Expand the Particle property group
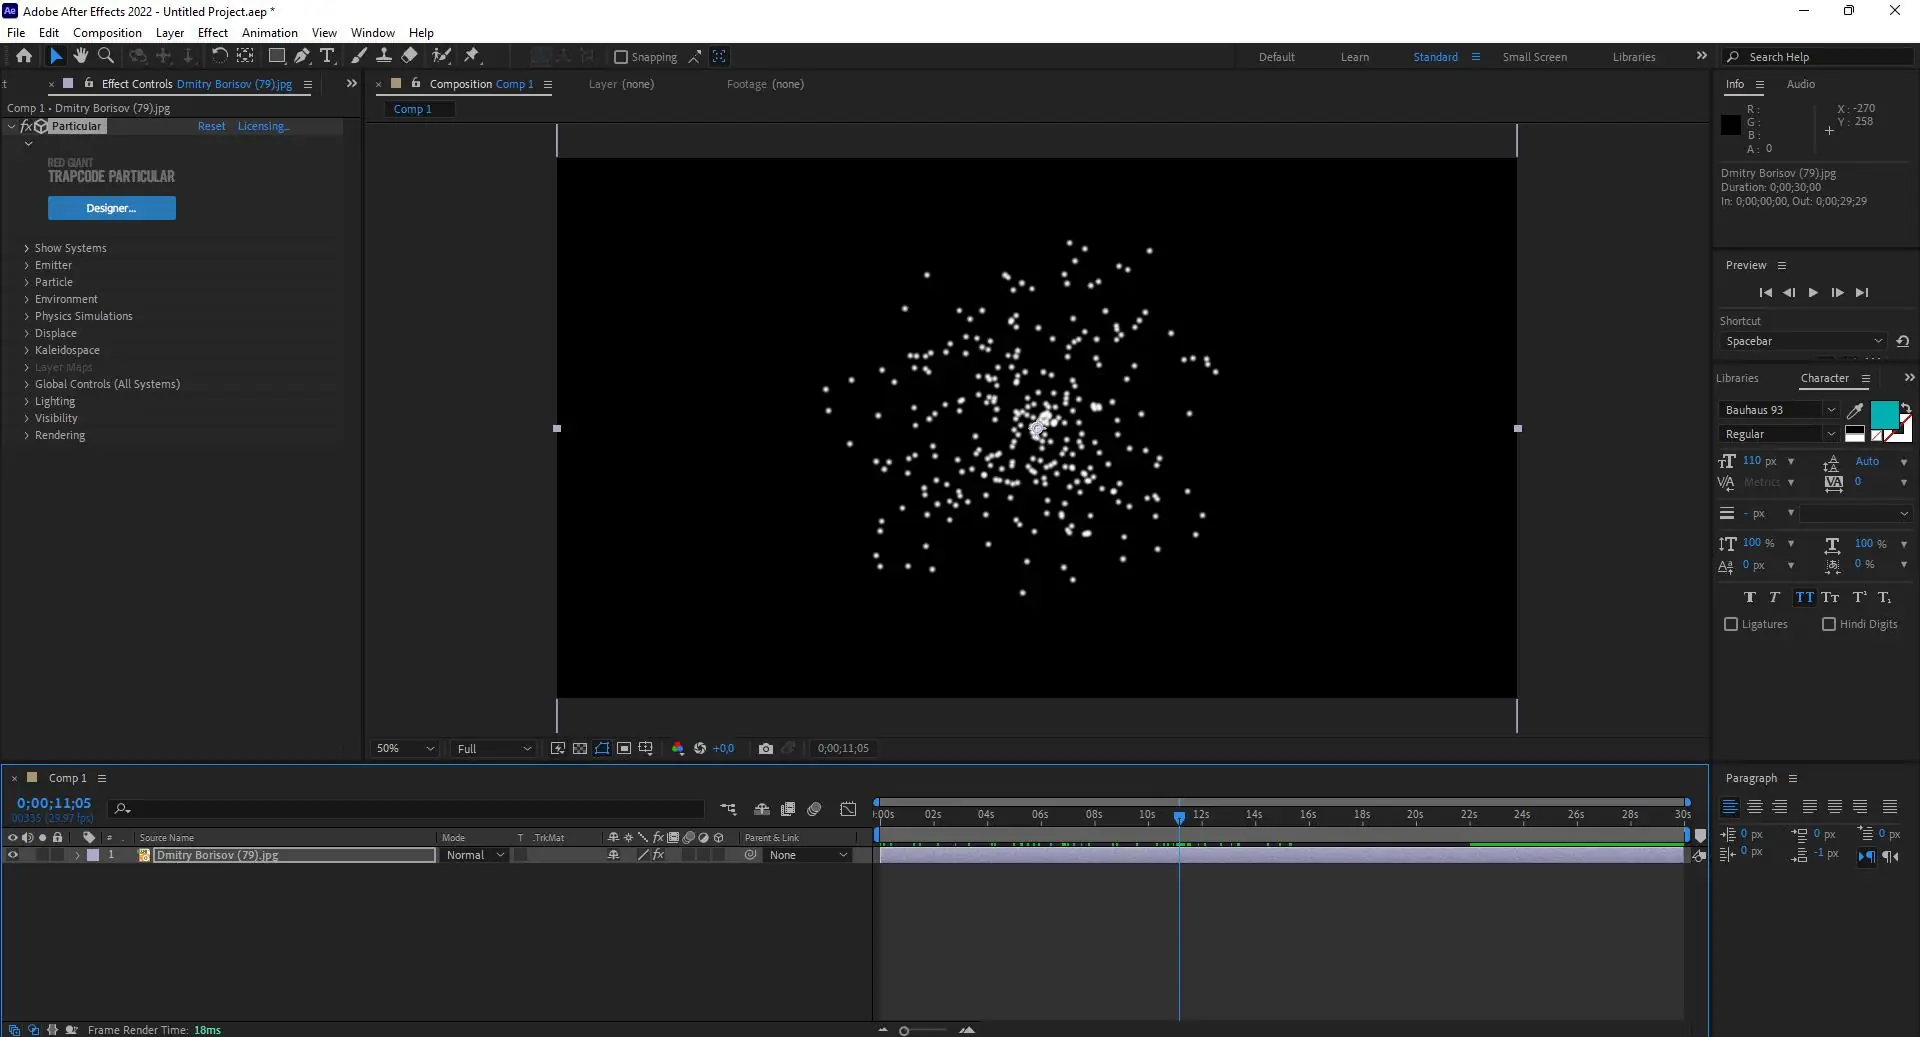The image size is (1920, 1037). coord(27,282)
